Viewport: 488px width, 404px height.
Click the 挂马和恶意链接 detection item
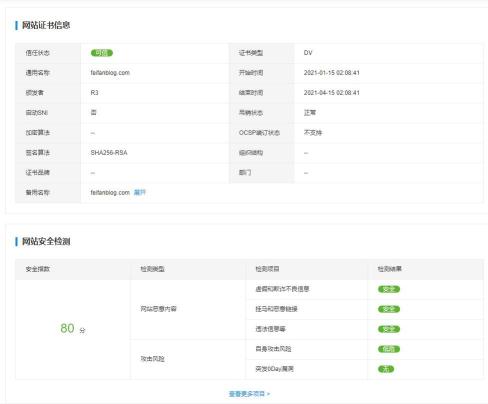(x=276, y=309)
